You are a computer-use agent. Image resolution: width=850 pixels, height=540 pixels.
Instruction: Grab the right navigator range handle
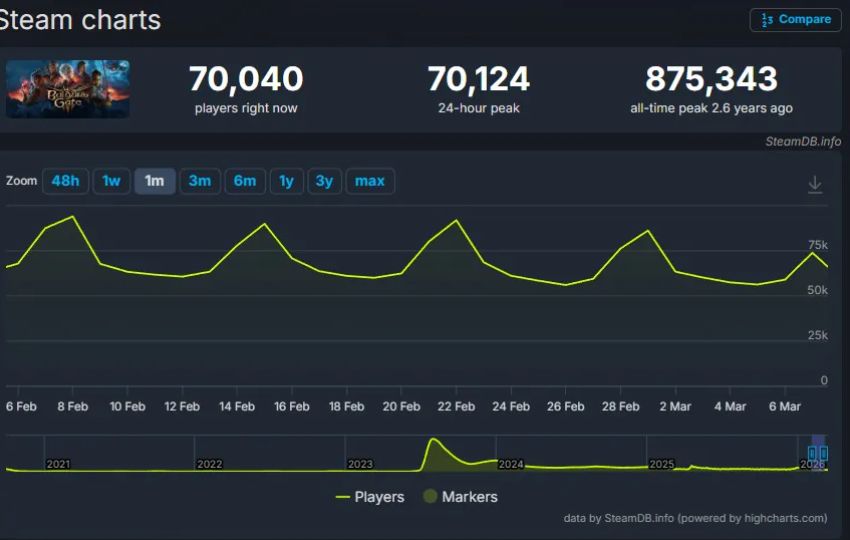[824, 453]
